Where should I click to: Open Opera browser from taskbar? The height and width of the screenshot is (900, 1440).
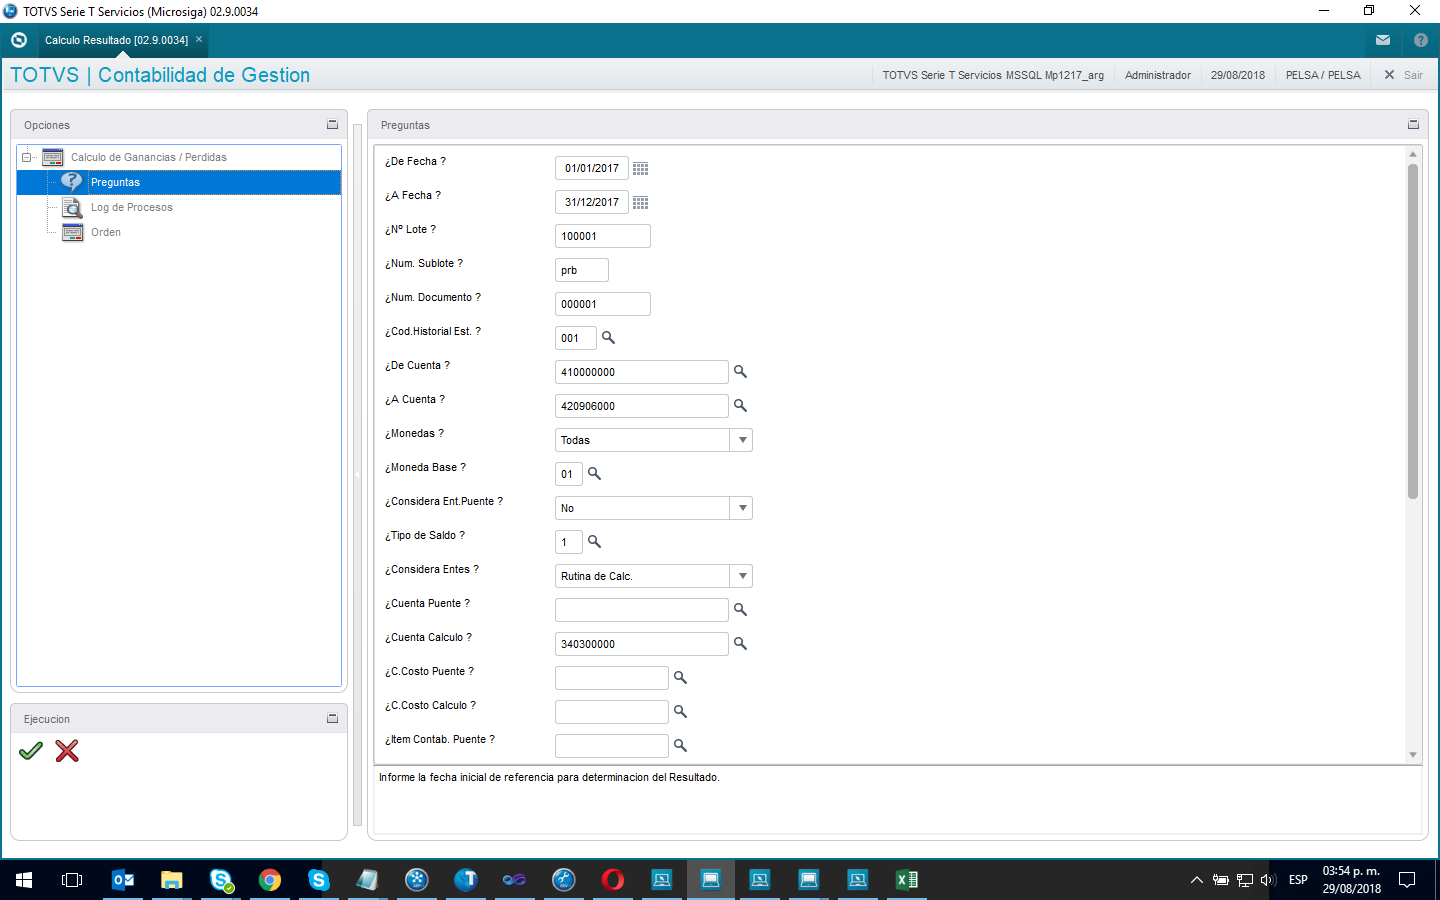tap(613, 880)
